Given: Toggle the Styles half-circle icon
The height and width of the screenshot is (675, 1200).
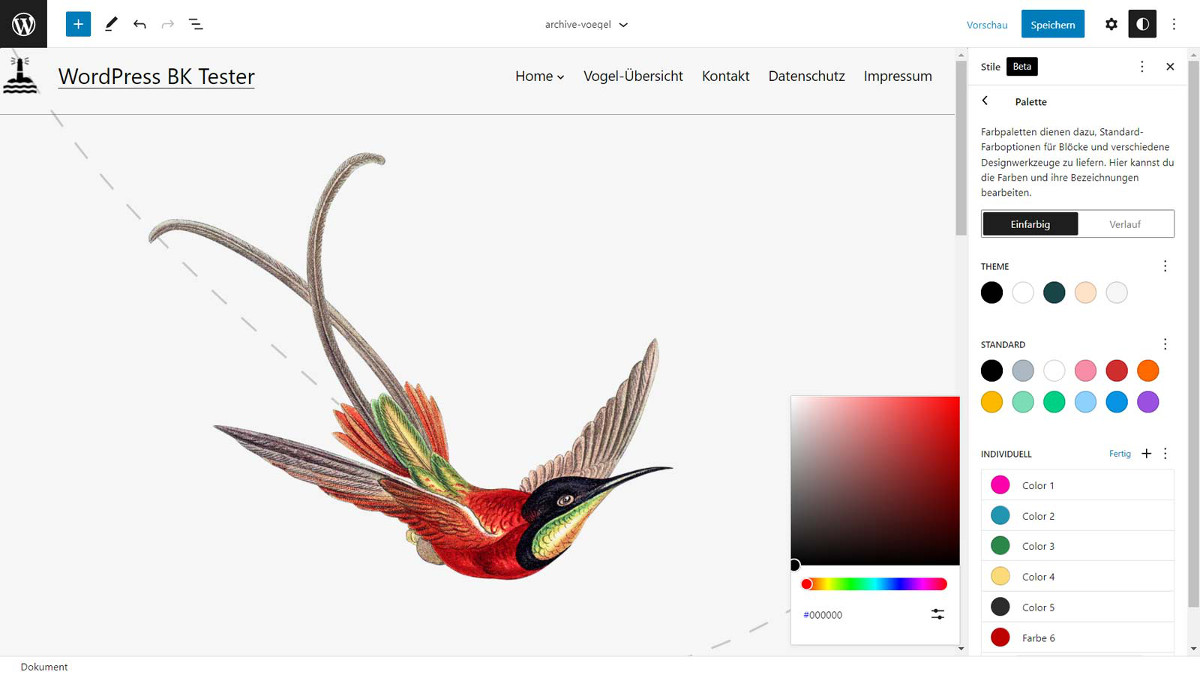Looking at the screenshot, I should [x=1143, y=24].
